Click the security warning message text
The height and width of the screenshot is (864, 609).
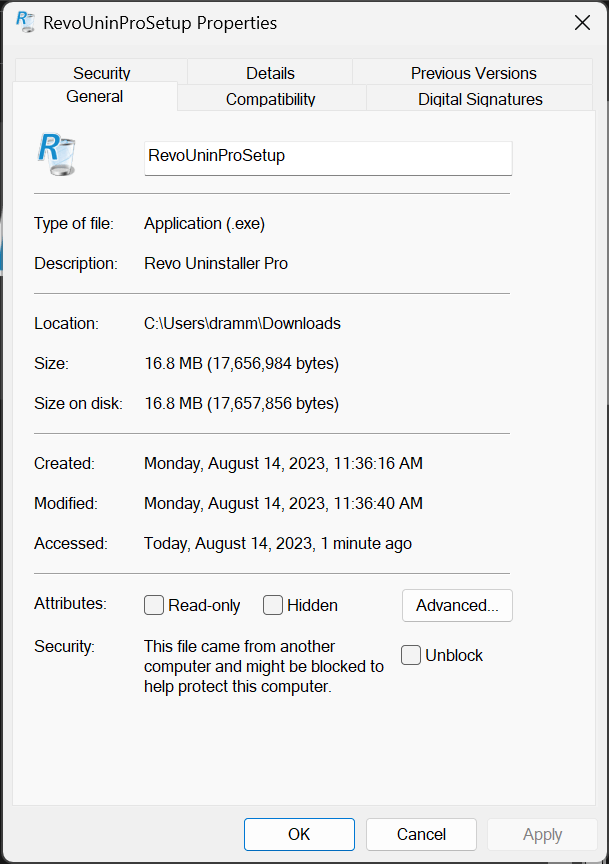[263, 666]
